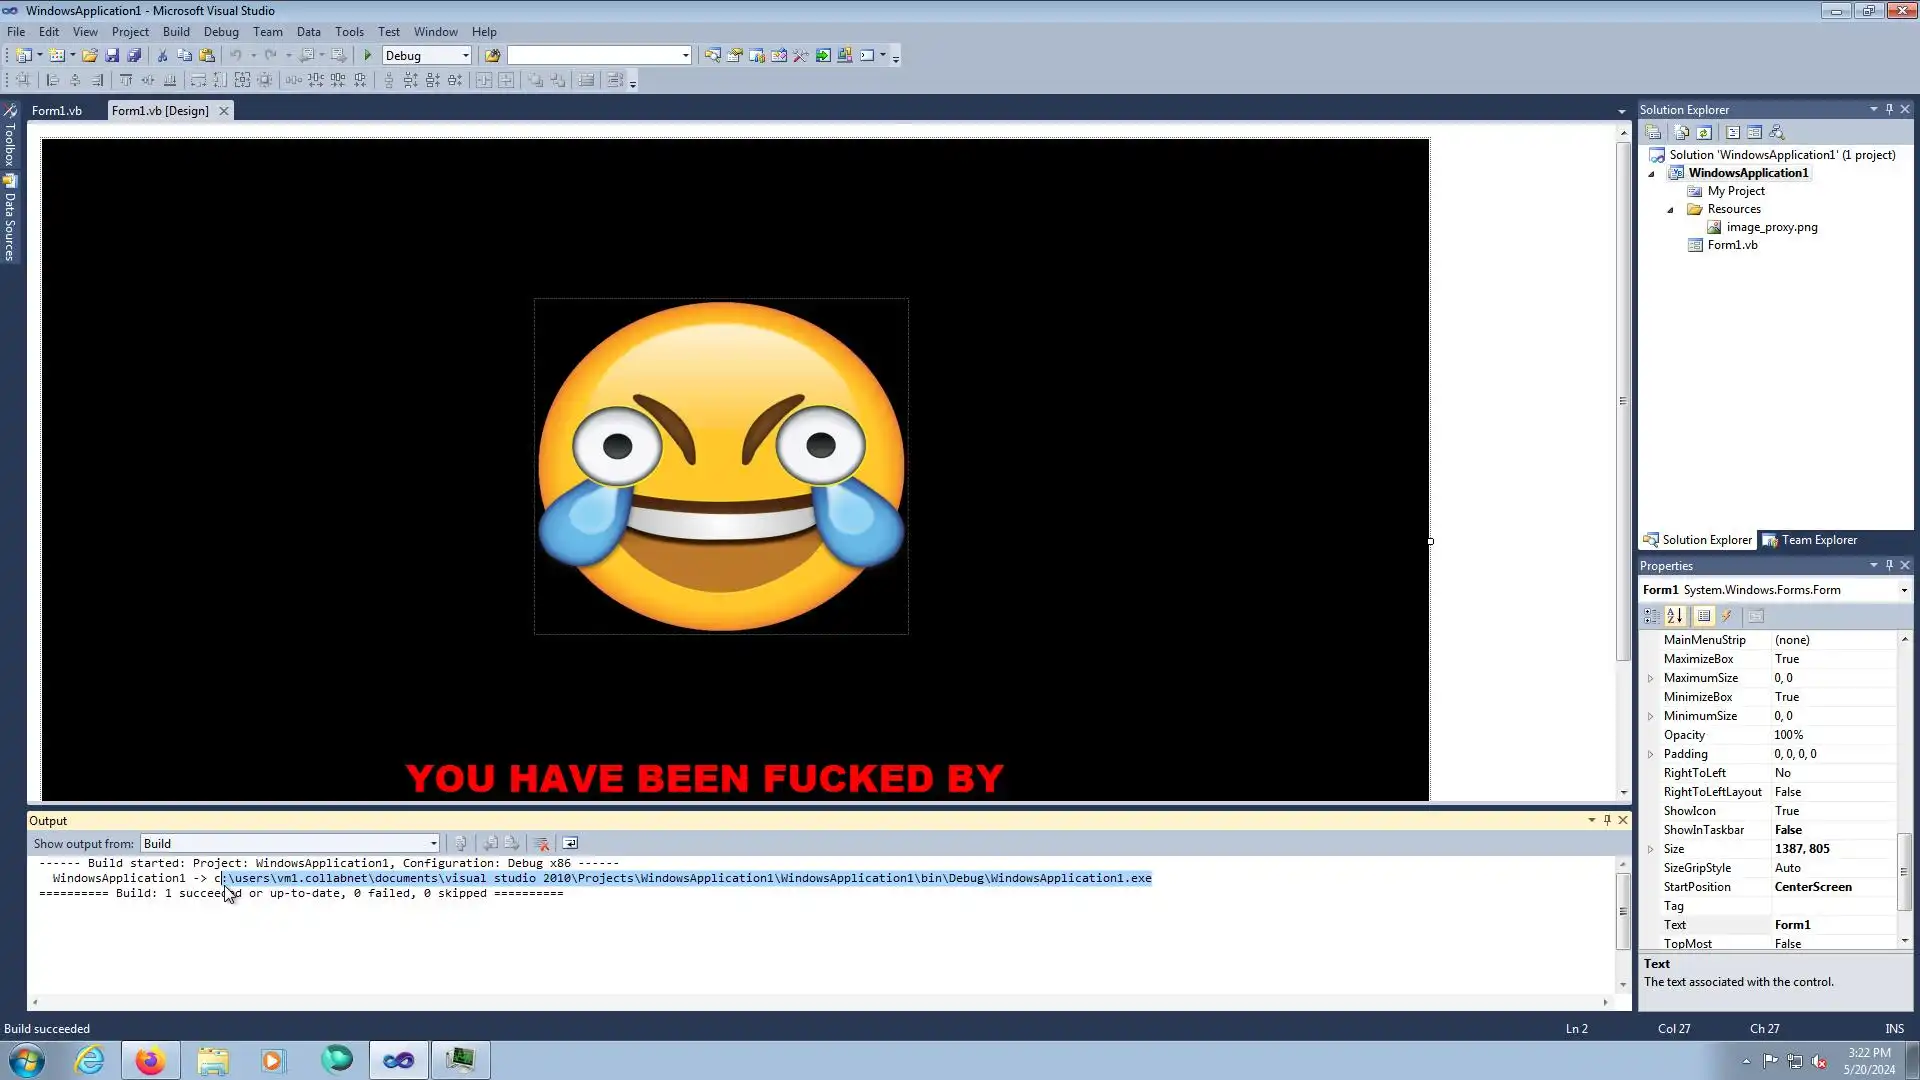The width and height of the screenshot is (1920, 1080).
Task: Toggle Alphabetical sort in Properties
Action: click(1675, 617)
